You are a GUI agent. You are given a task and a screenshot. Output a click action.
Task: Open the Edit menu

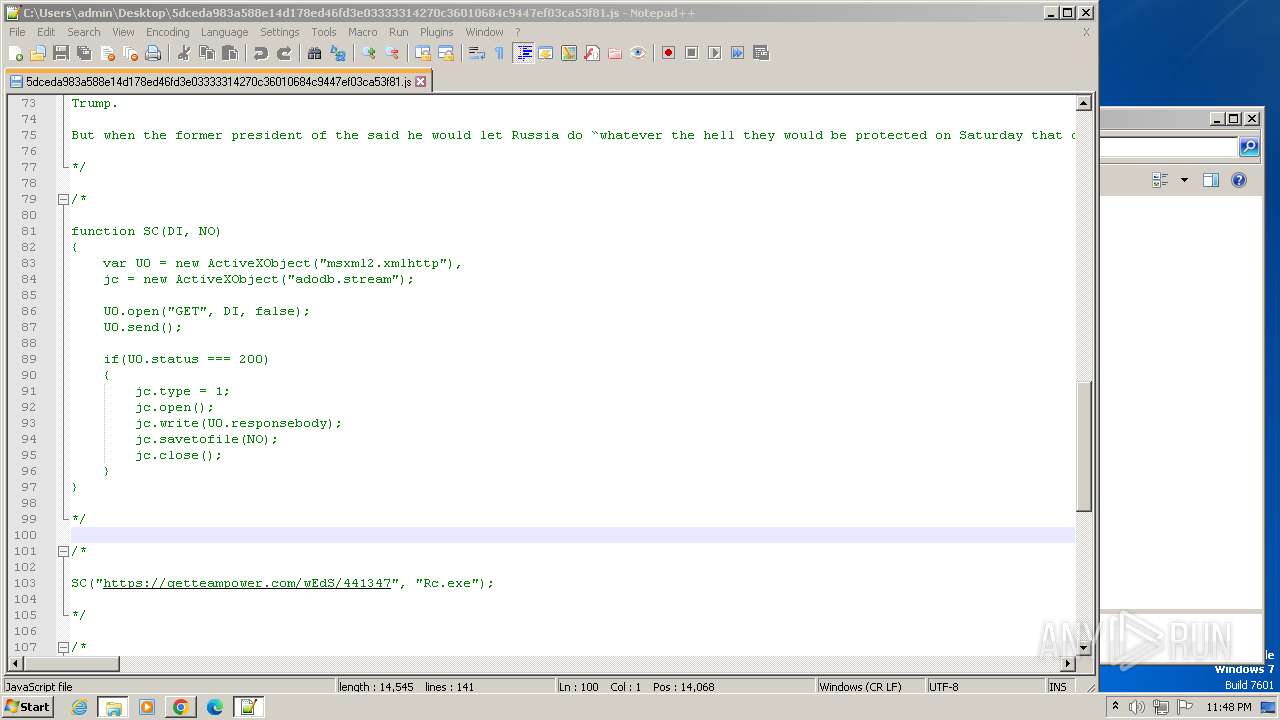[x=46, y=32]
